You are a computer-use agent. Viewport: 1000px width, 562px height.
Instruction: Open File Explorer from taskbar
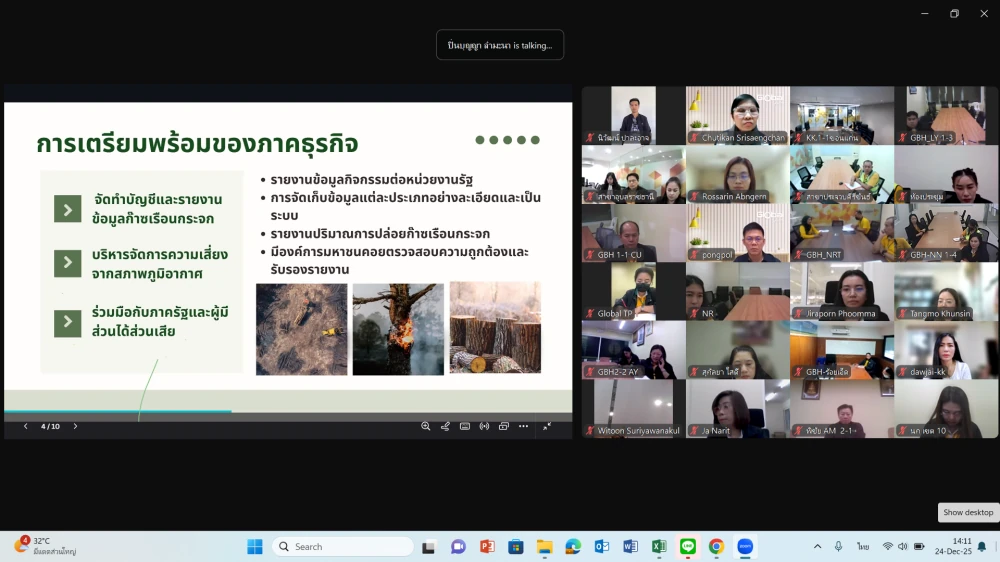point(545,547)
